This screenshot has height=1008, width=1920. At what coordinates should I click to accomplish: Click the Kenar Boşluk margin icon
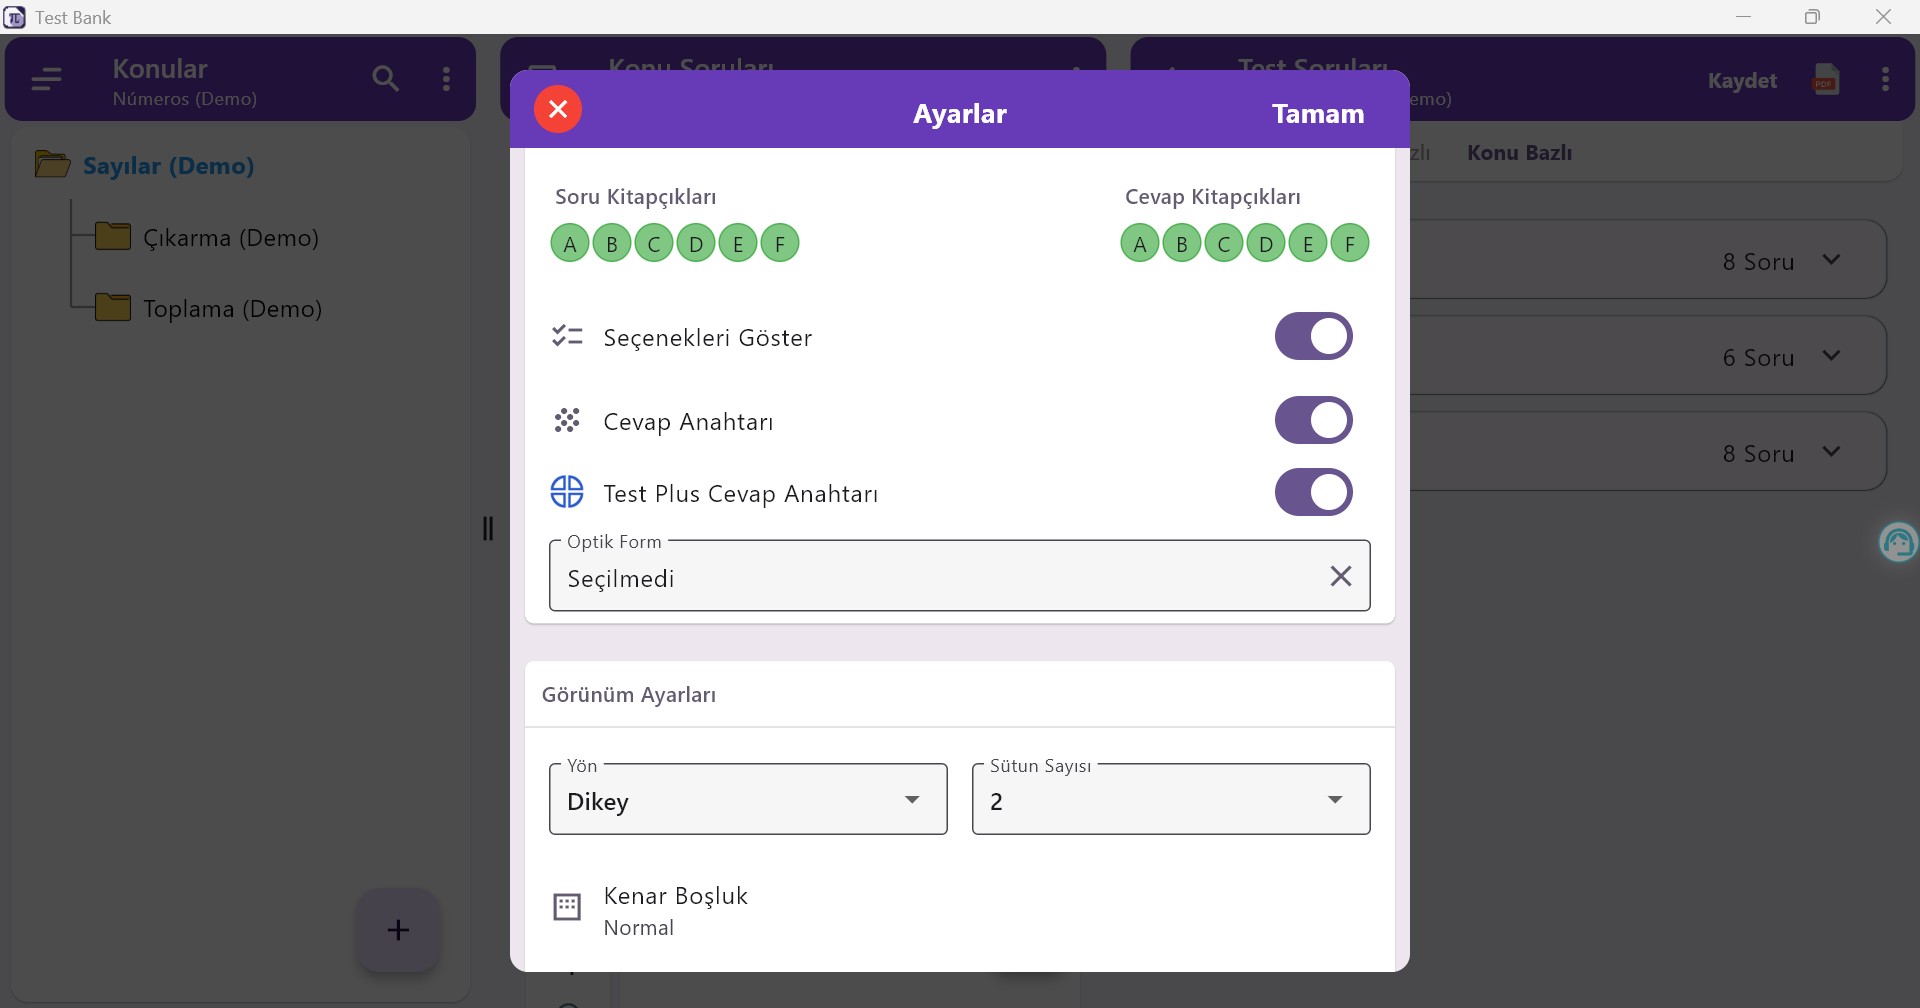coord(567,906)
